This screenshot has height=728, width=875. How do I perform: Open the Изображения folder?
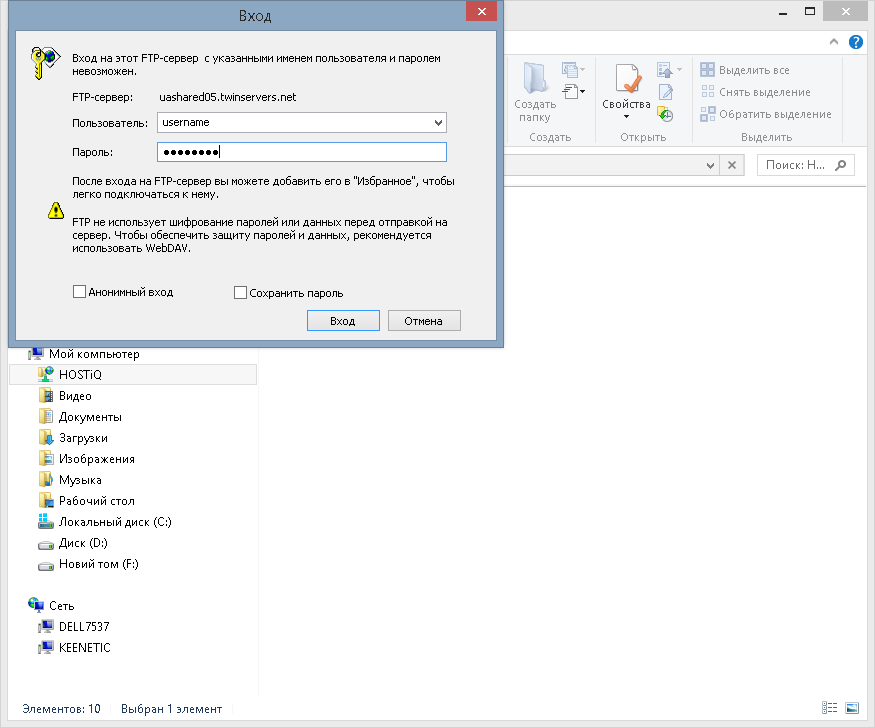(x=86, y=459)
